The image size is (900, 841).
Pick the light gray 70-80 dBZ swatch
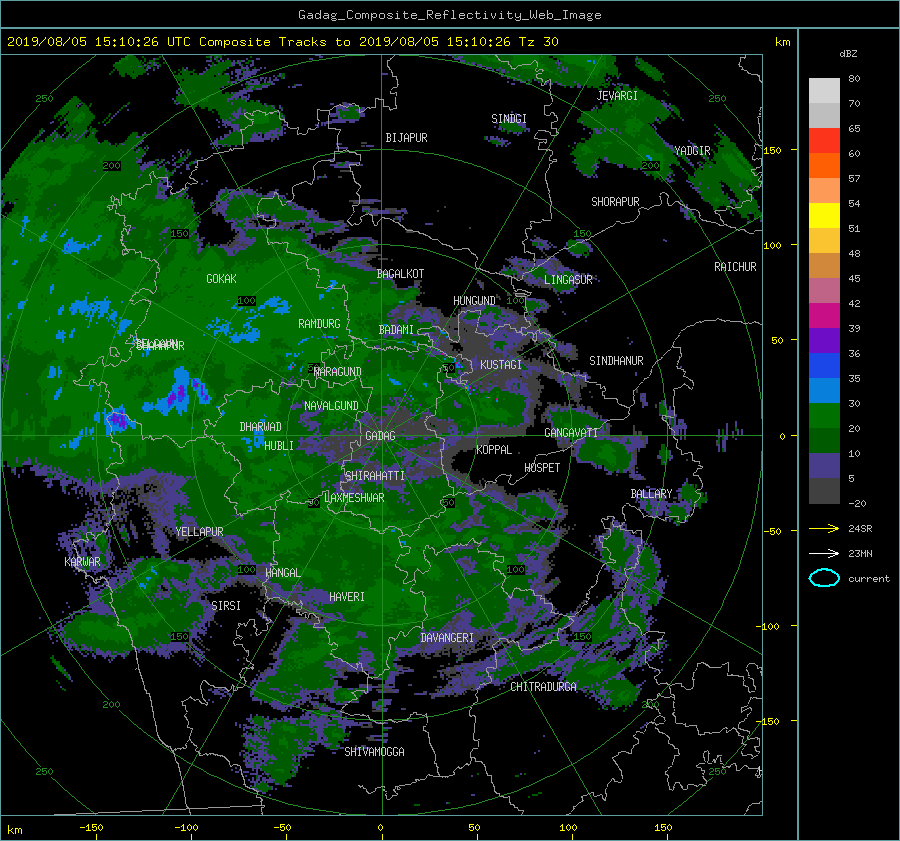(824, 91)
